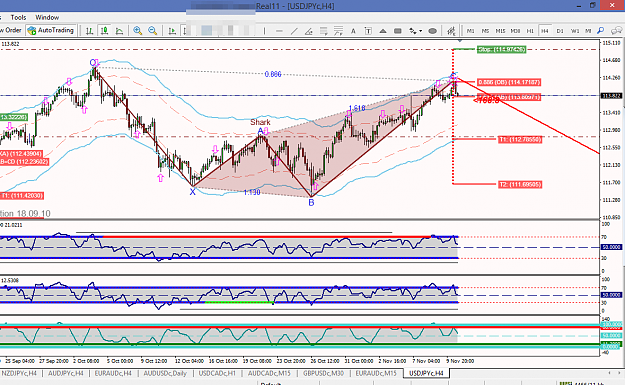
Task: Click the 0.886 (DB) price label
Action: (x=509, y=82)
